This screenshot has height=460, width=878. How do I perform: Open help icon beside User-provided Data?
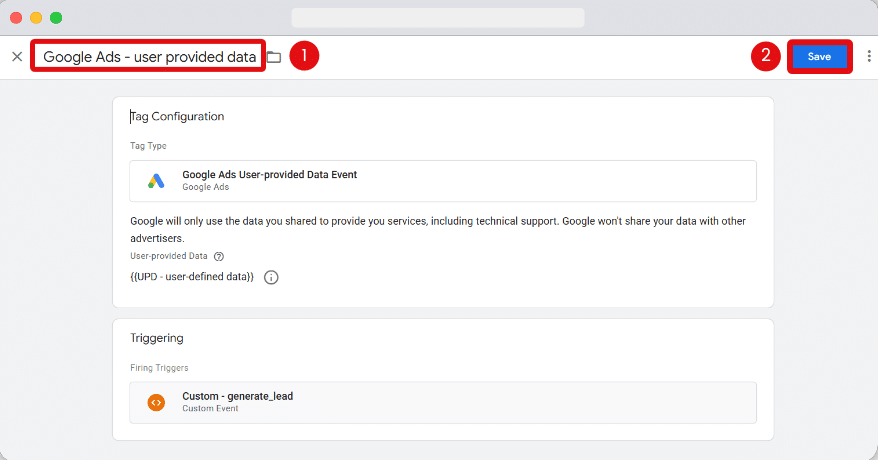(x=219, y=256)
